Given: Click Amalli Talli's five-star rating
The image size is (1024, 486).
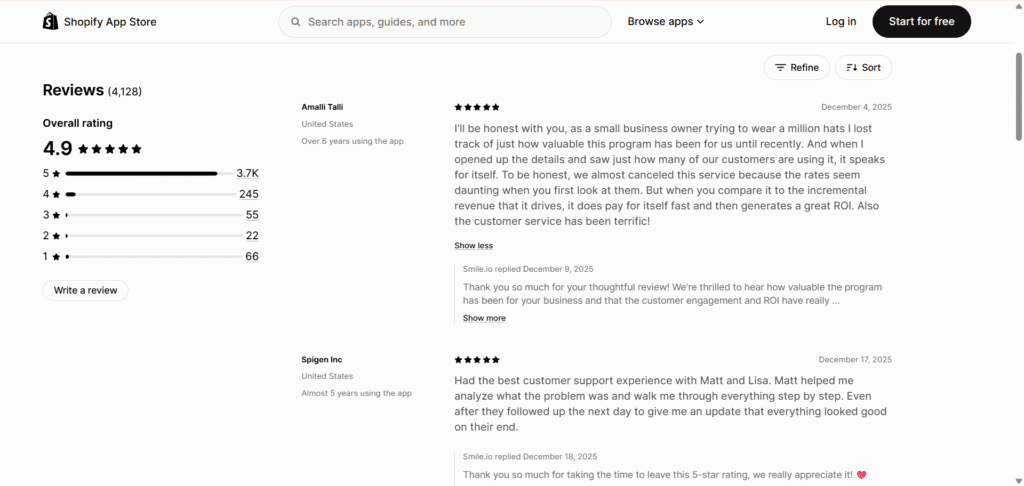Looking at the screenshot, I should click(477, 107).
